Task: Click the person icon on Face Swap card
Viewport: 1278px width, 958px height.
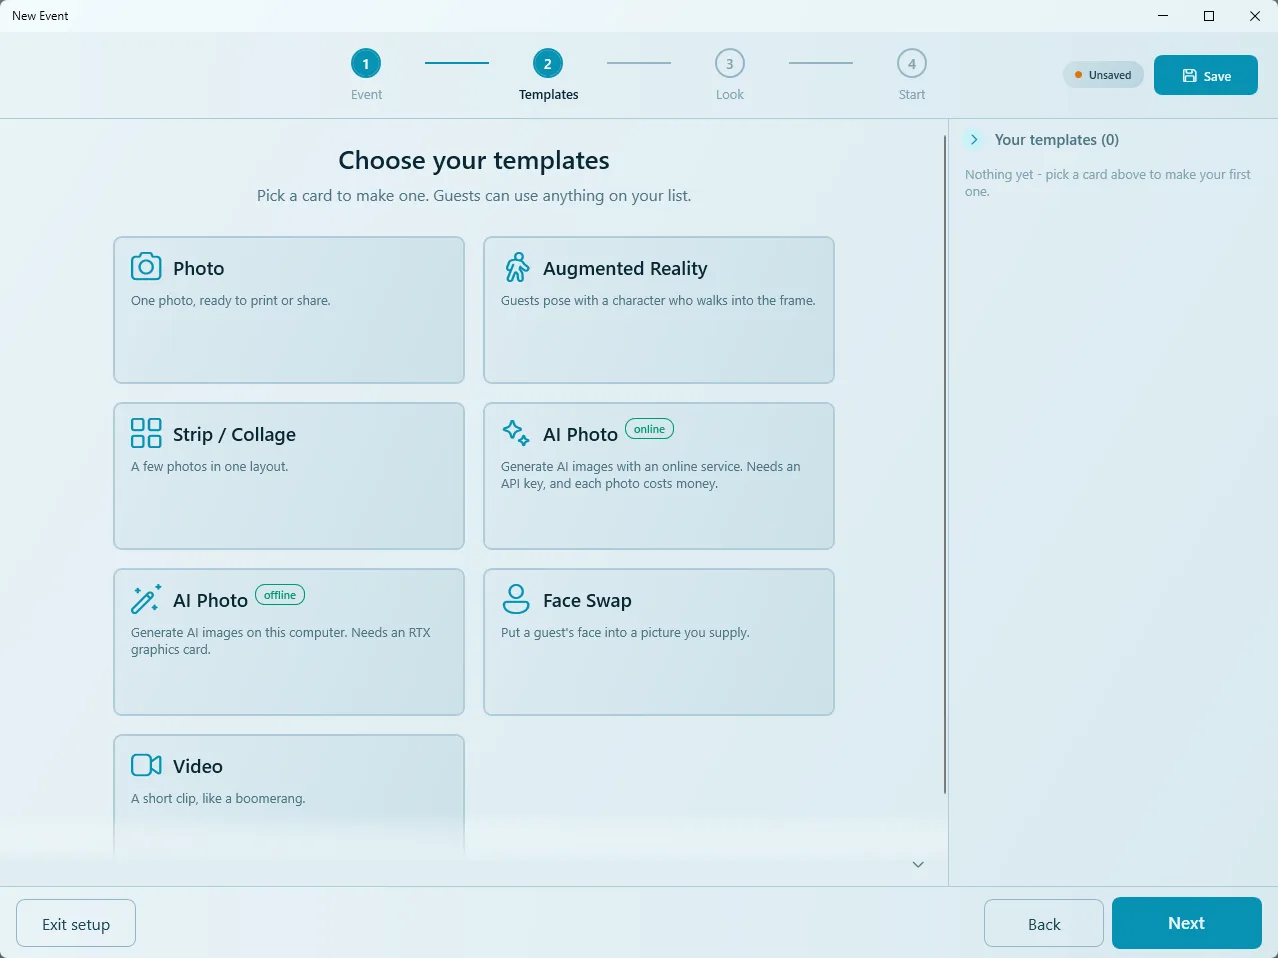Action: click(516, 599)
